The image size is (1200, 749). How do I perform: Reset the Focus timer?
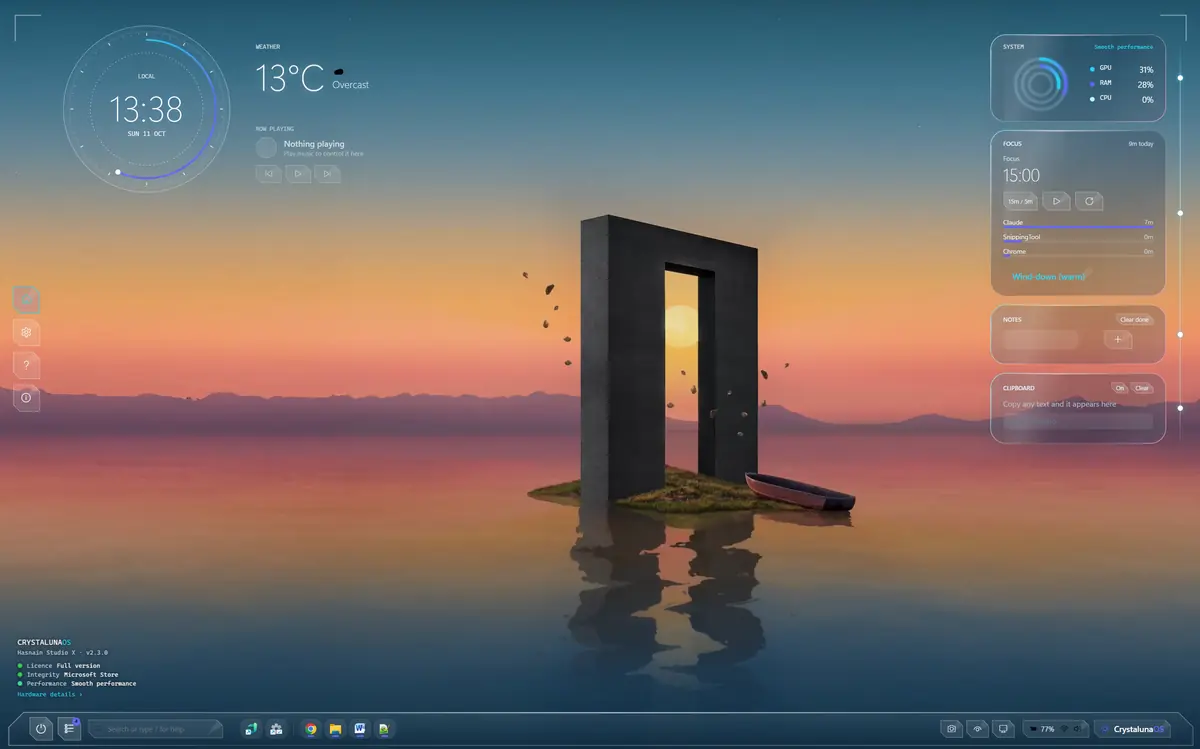[1089, 201]
